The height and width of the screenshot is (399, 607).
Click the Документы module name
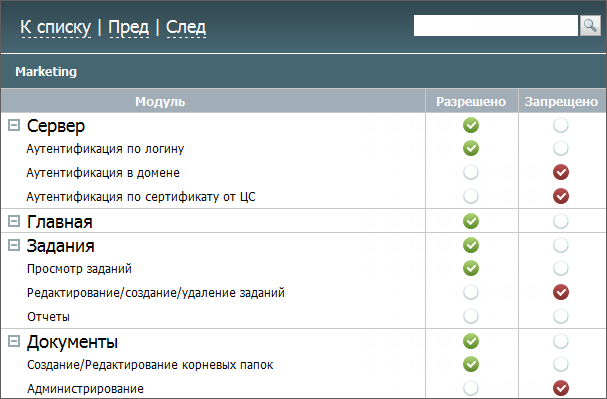72,342
